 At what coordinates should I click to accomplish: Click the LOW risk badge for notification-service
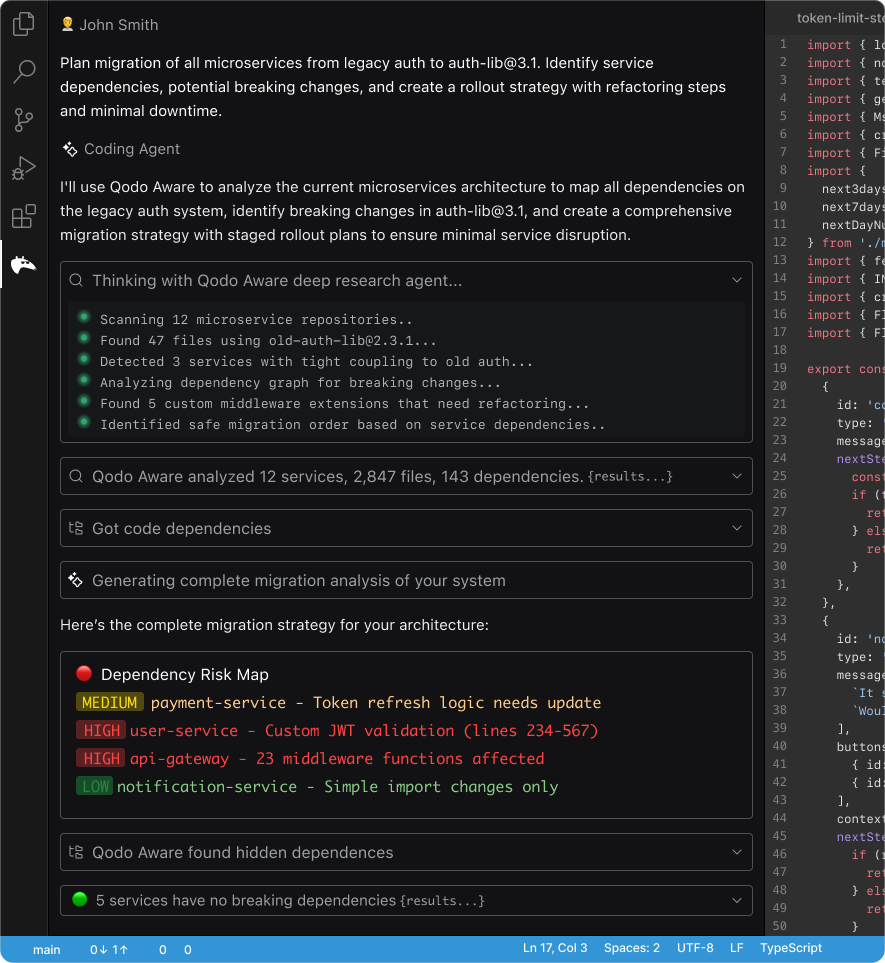[95, 786]
